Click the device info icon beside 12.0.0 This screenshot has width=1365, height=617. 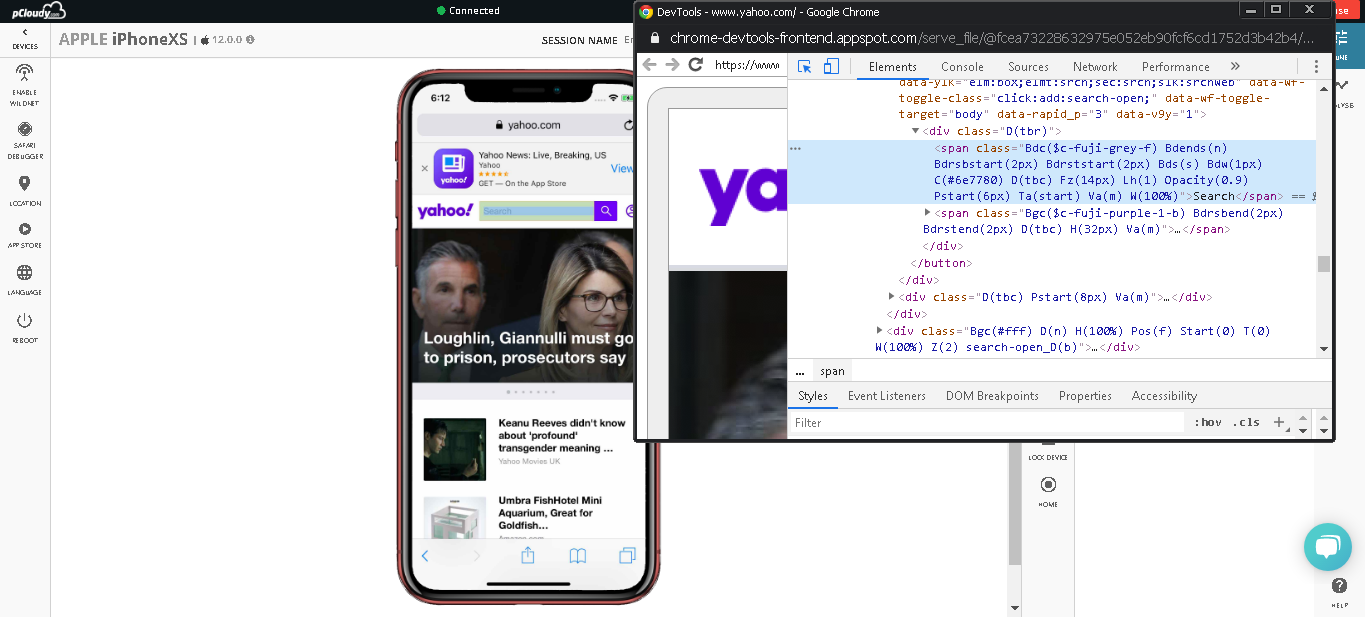click(x=250, y=40)
